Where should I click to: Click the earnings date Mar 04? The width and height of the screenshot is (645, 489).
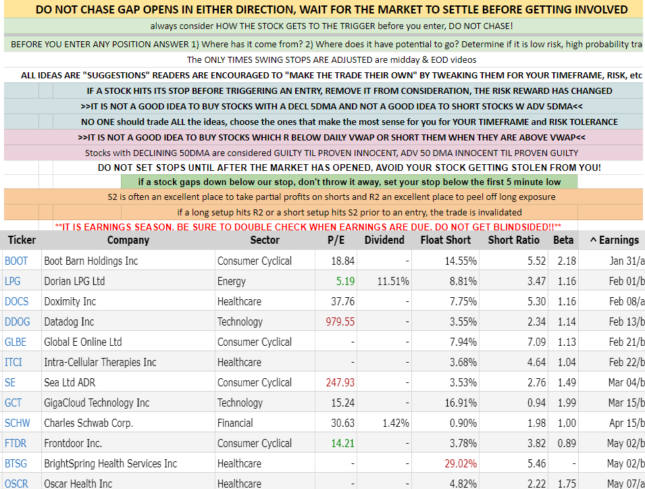[626, 382]
